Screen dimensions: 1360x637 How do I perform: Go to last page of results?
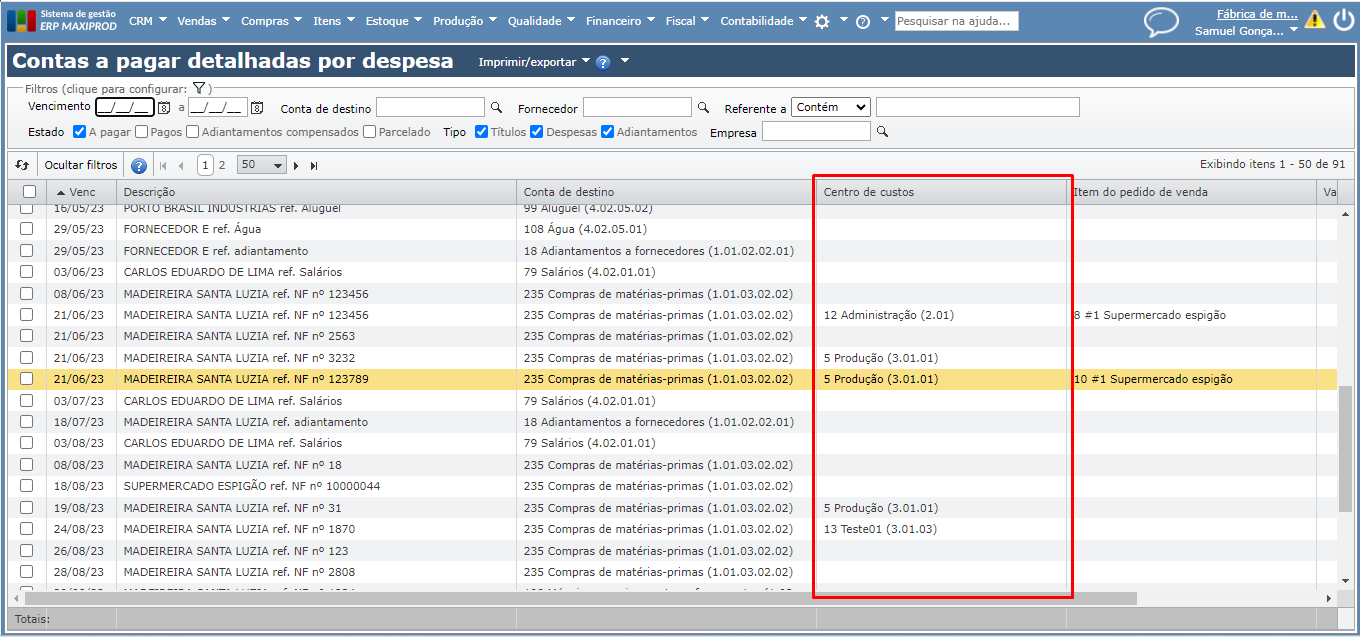(314, 165)
